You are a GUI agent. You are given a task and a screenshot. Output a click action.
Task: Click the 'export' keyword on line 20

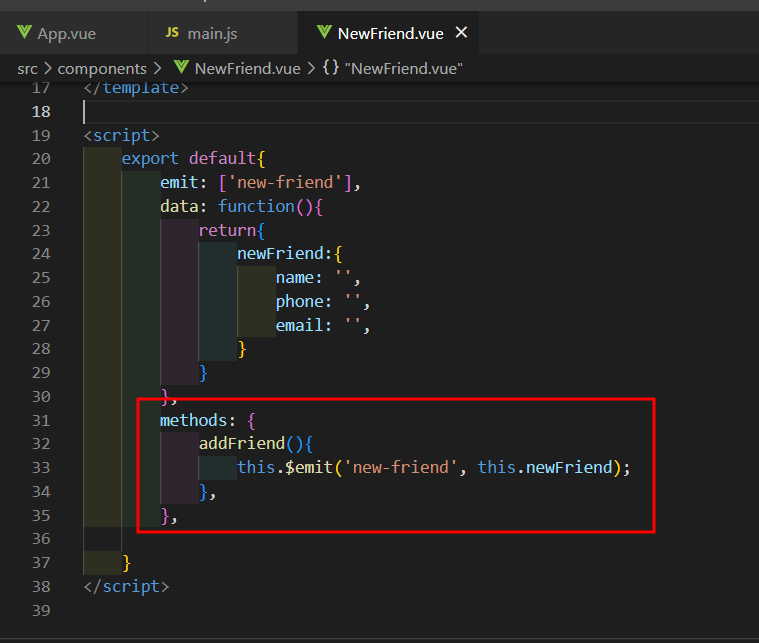150,159
